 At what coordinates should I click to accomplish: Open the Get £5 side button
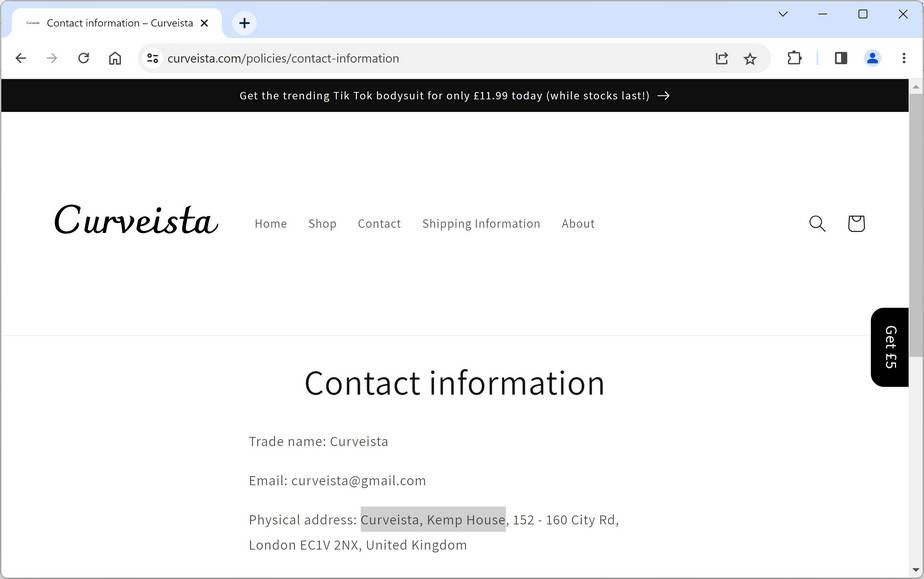889,347
